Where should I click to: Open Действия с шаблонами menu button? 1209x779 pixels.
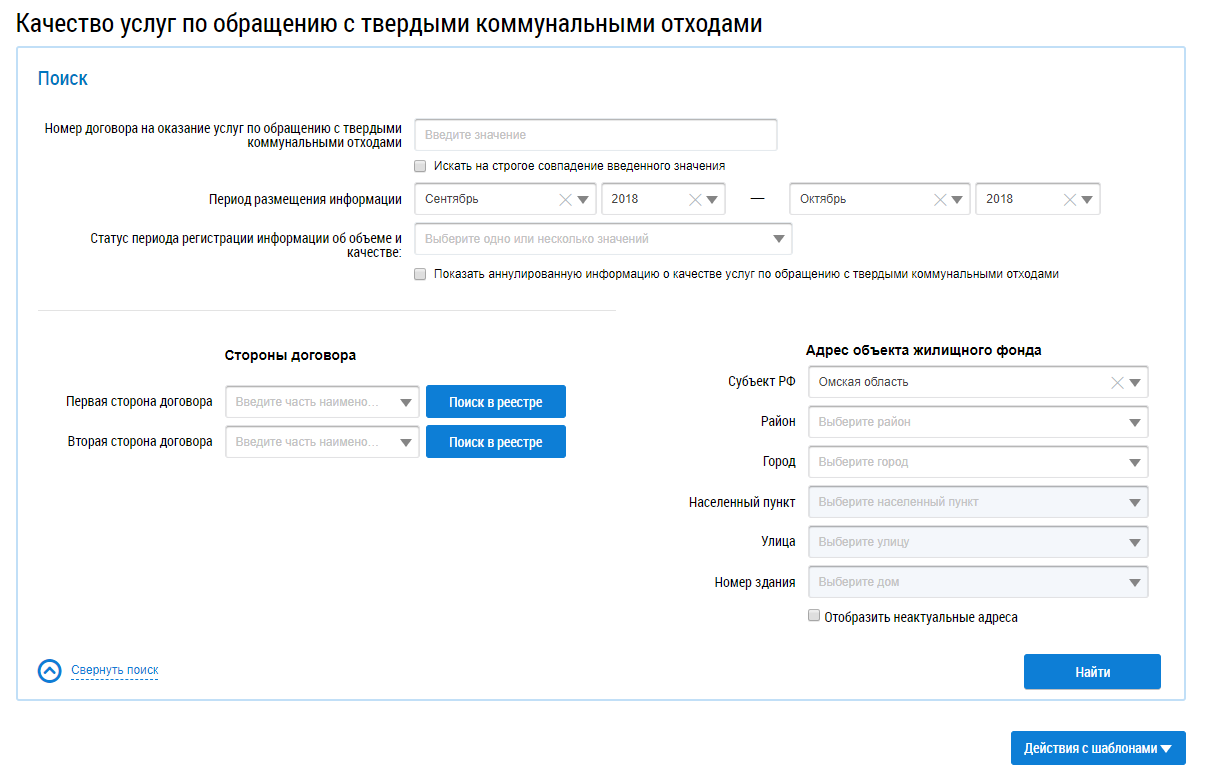click(x=1098, y=748)
